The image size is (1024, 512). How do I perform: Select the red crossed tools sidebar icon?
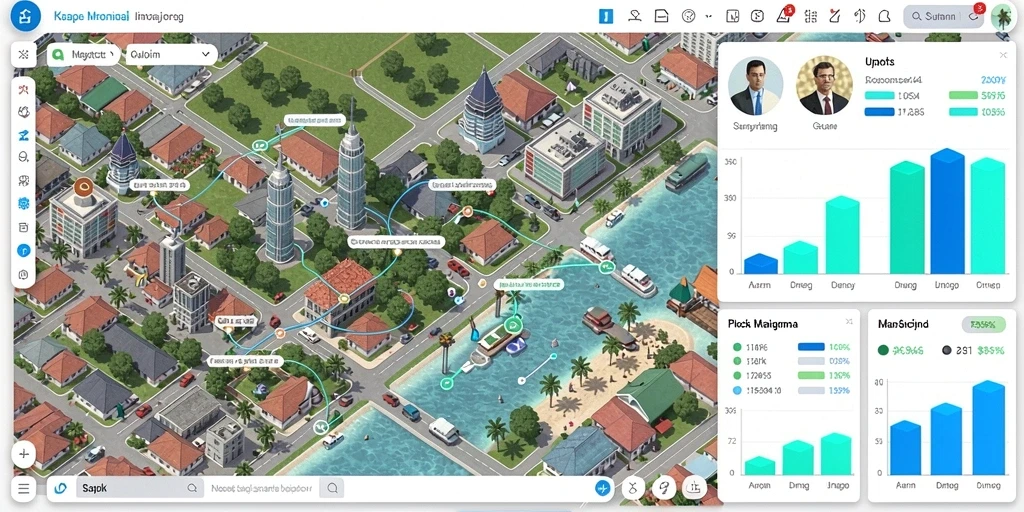point(24,89)
